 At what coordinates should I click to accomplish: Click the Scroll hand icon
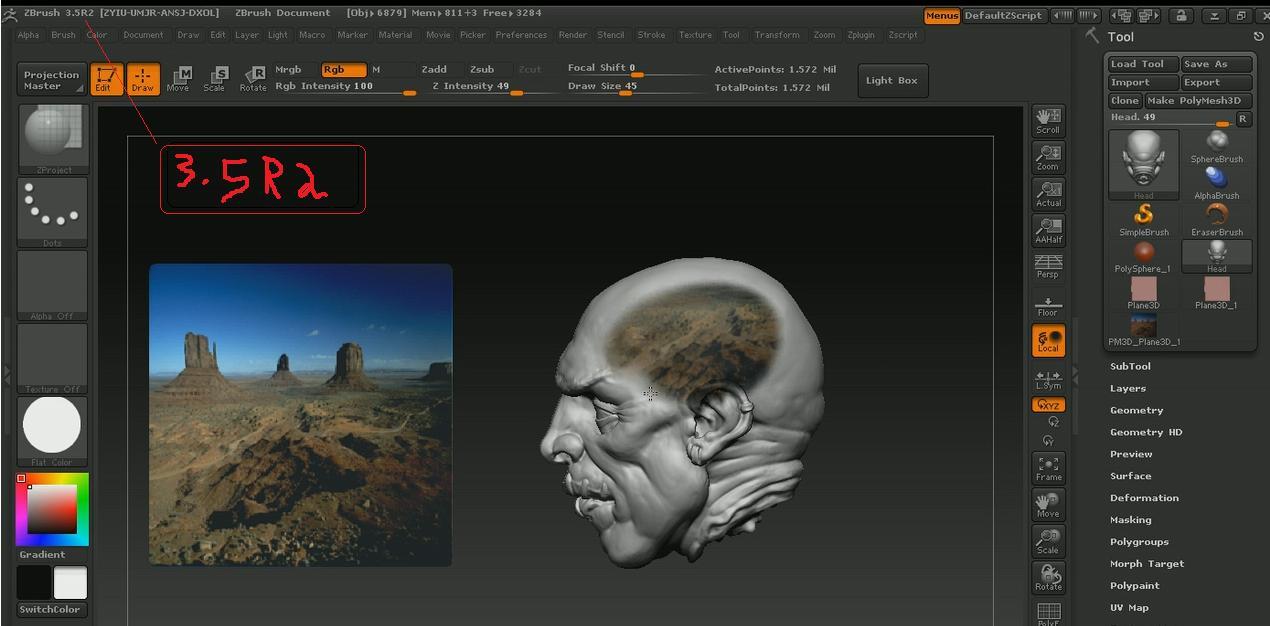tap(1048, 121)
